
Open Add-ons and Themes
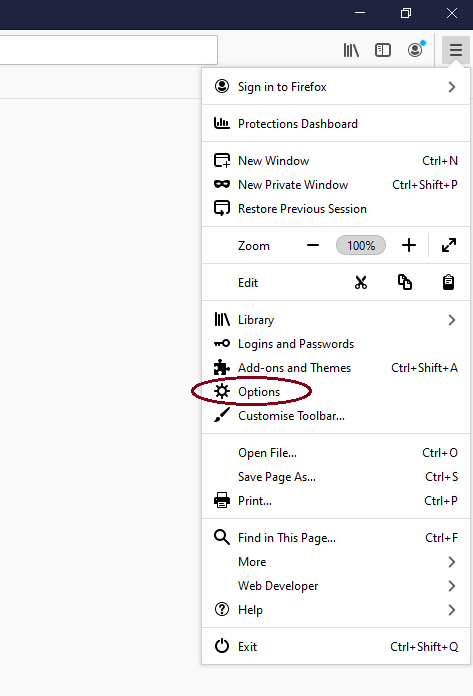pyautogui.click(x=336, y=368)
